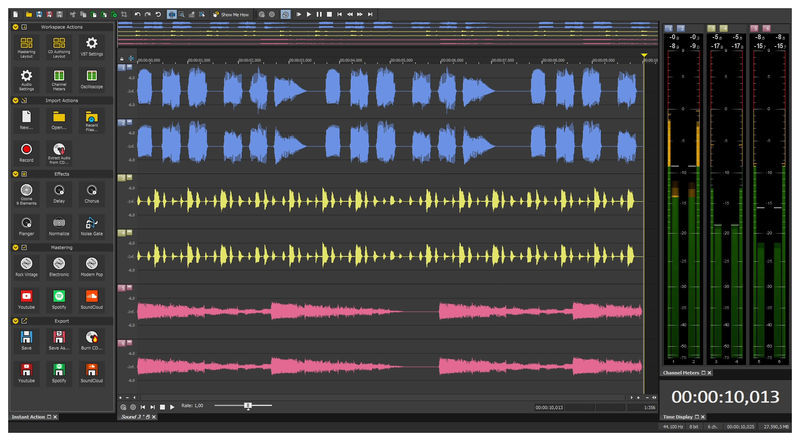The image size is (800, 441).
Task: Toggle the yellow track's first channel button
Action: pos(121,177)
